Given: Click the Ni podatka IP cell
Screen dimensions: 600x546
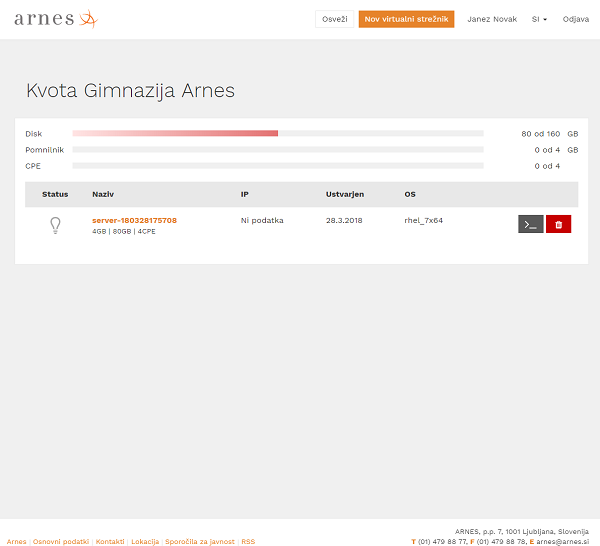Looking at the screenshot, I should click(x=262, y=220).
